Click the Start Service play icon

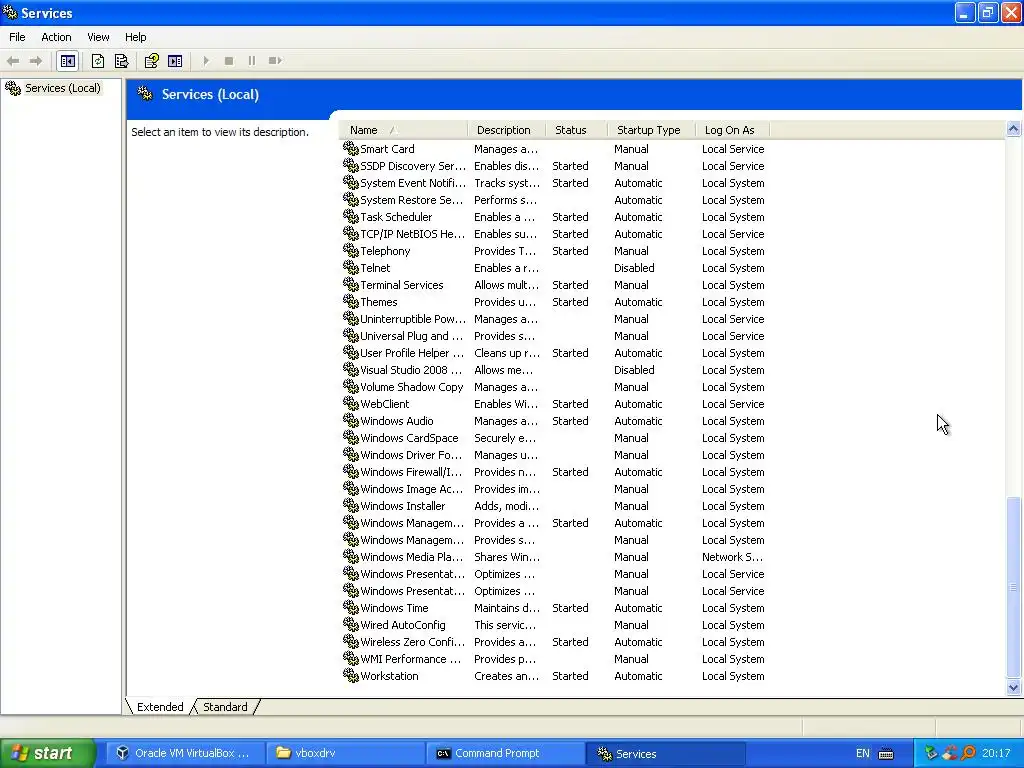click(206, 61)
